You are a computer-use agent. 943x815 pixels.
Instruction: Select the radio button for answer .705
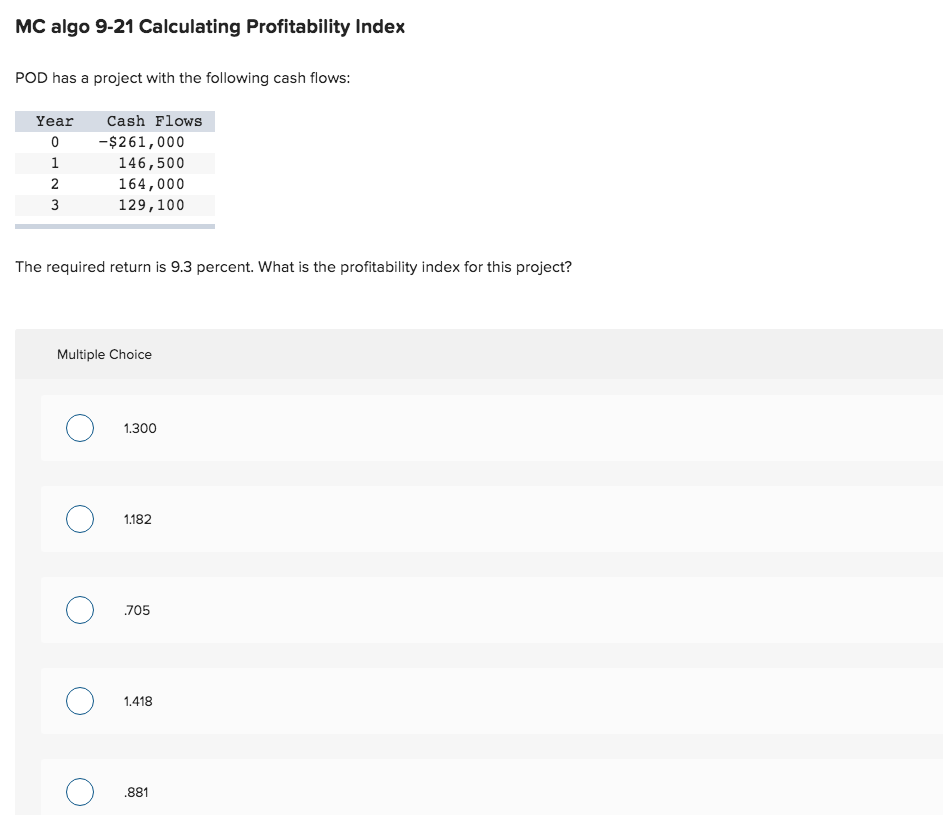pos(80,610)
